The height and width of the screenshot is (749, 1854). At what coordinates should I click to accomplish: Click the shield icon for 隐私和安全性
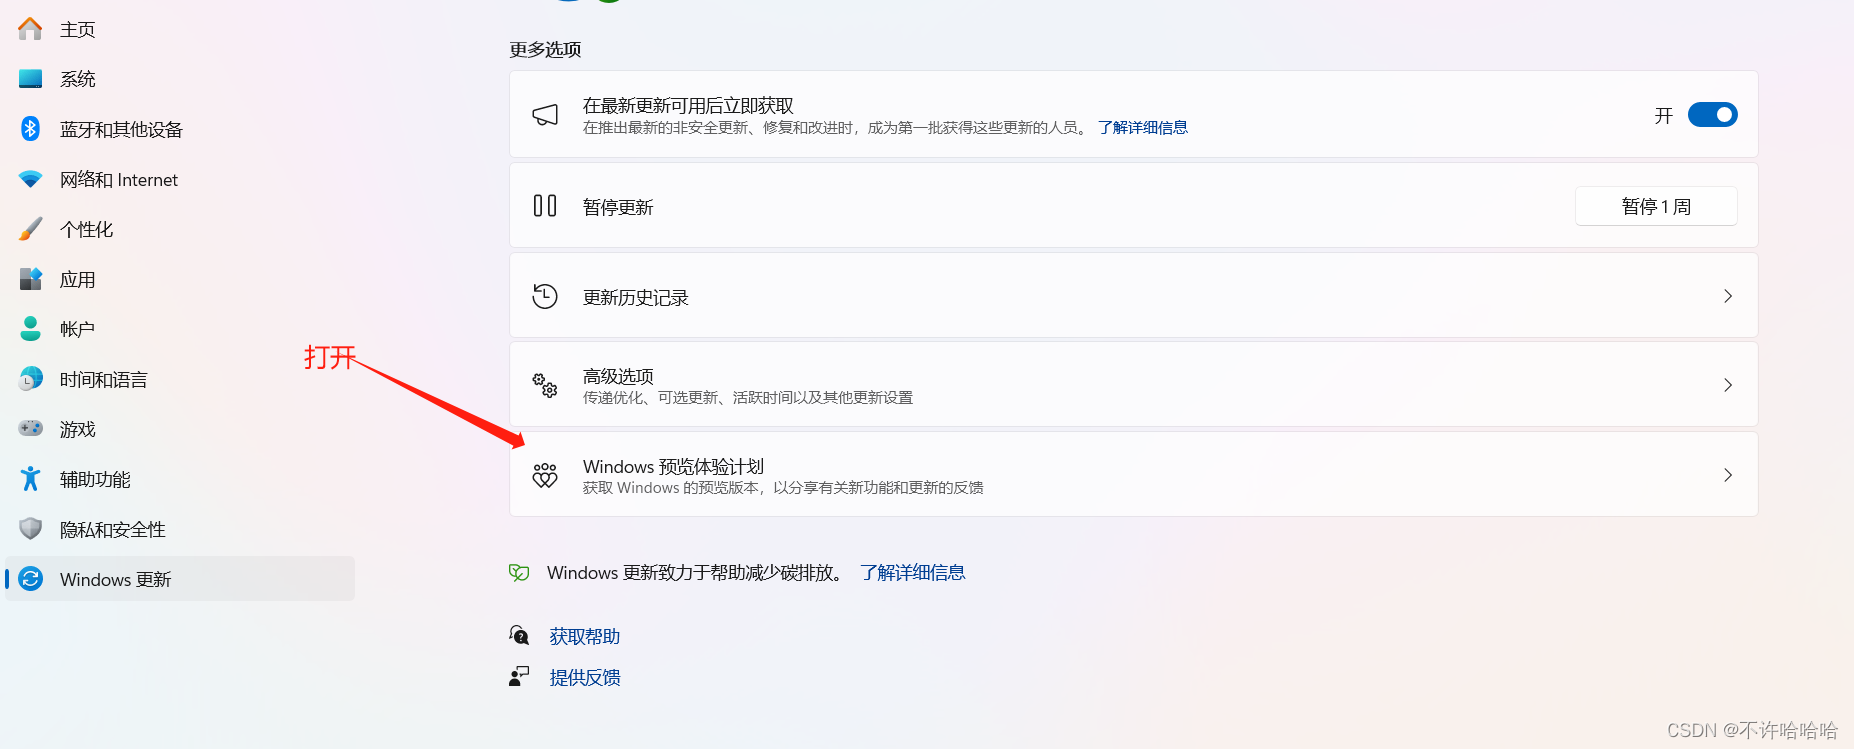30,528
